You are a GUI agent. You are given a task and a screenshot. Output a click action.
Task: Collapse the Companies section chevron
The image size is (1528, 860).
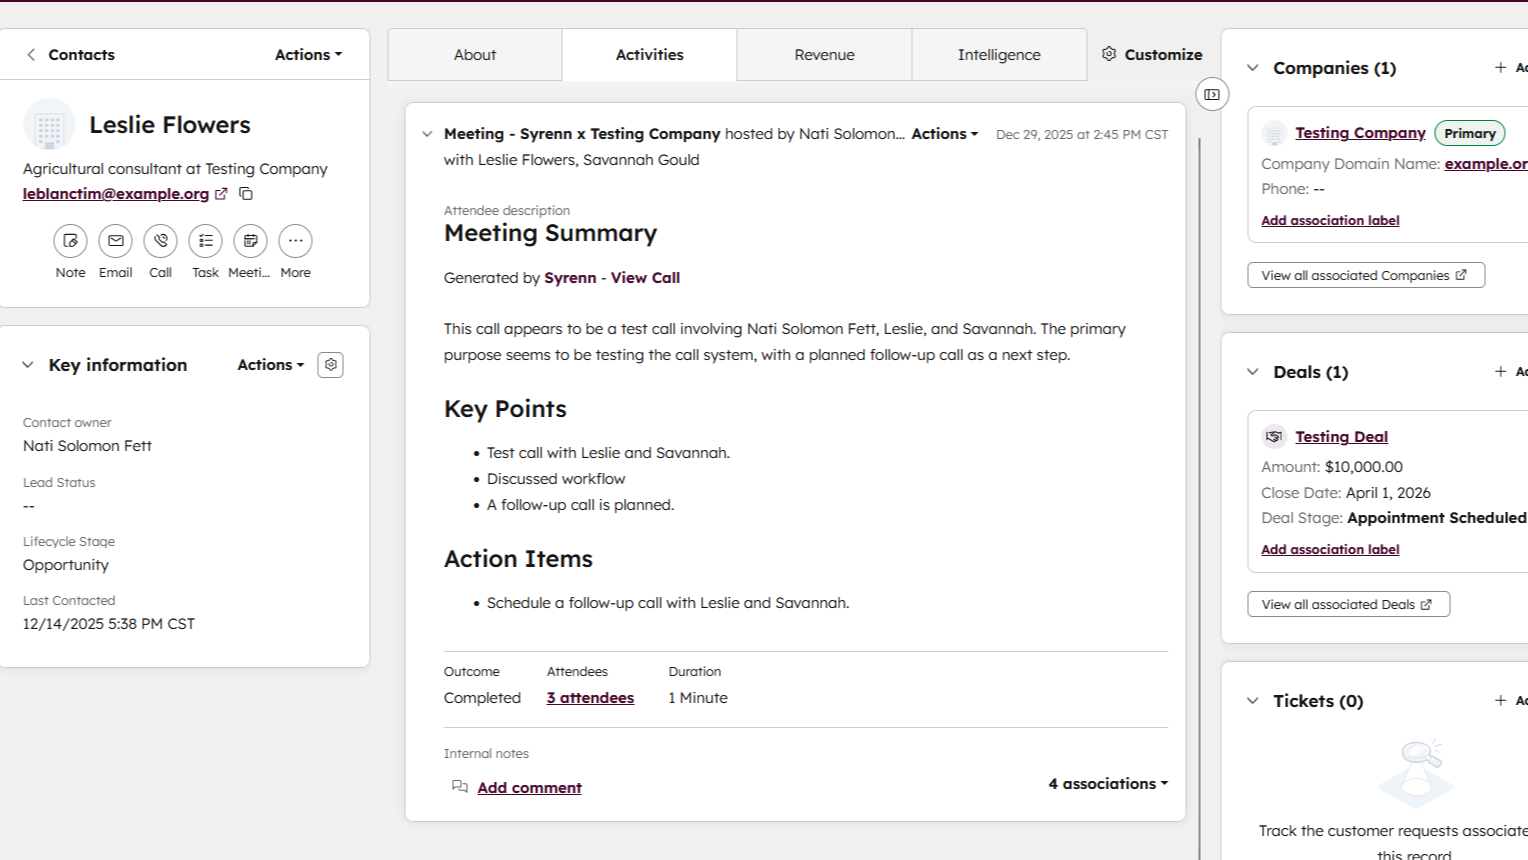tap(1252, 68)
